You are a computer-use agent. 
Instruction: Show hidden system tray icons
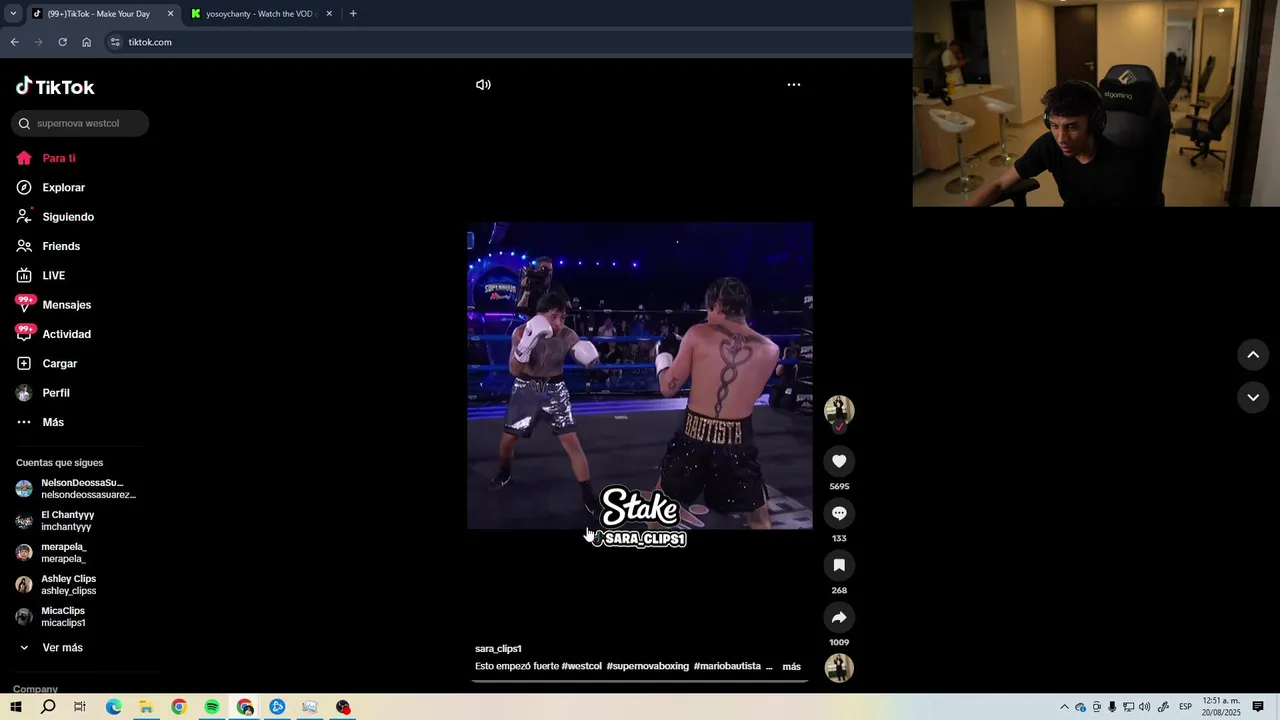click(1064, 707)
